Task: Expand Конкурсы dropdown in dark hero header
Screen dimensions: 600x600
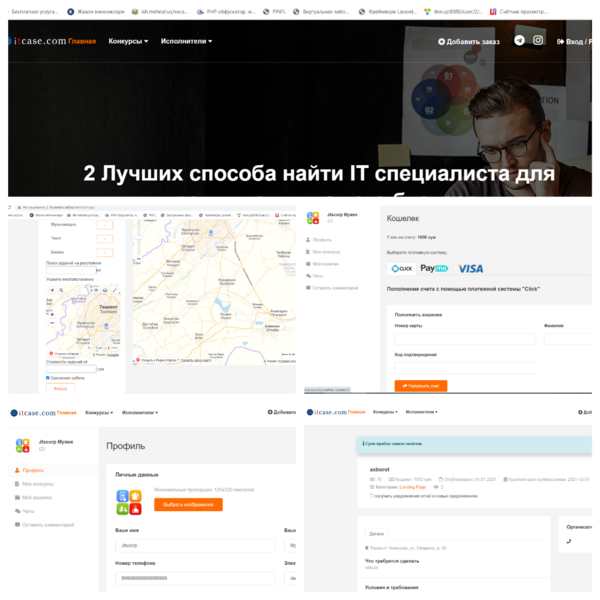Action: coord(128,41)
